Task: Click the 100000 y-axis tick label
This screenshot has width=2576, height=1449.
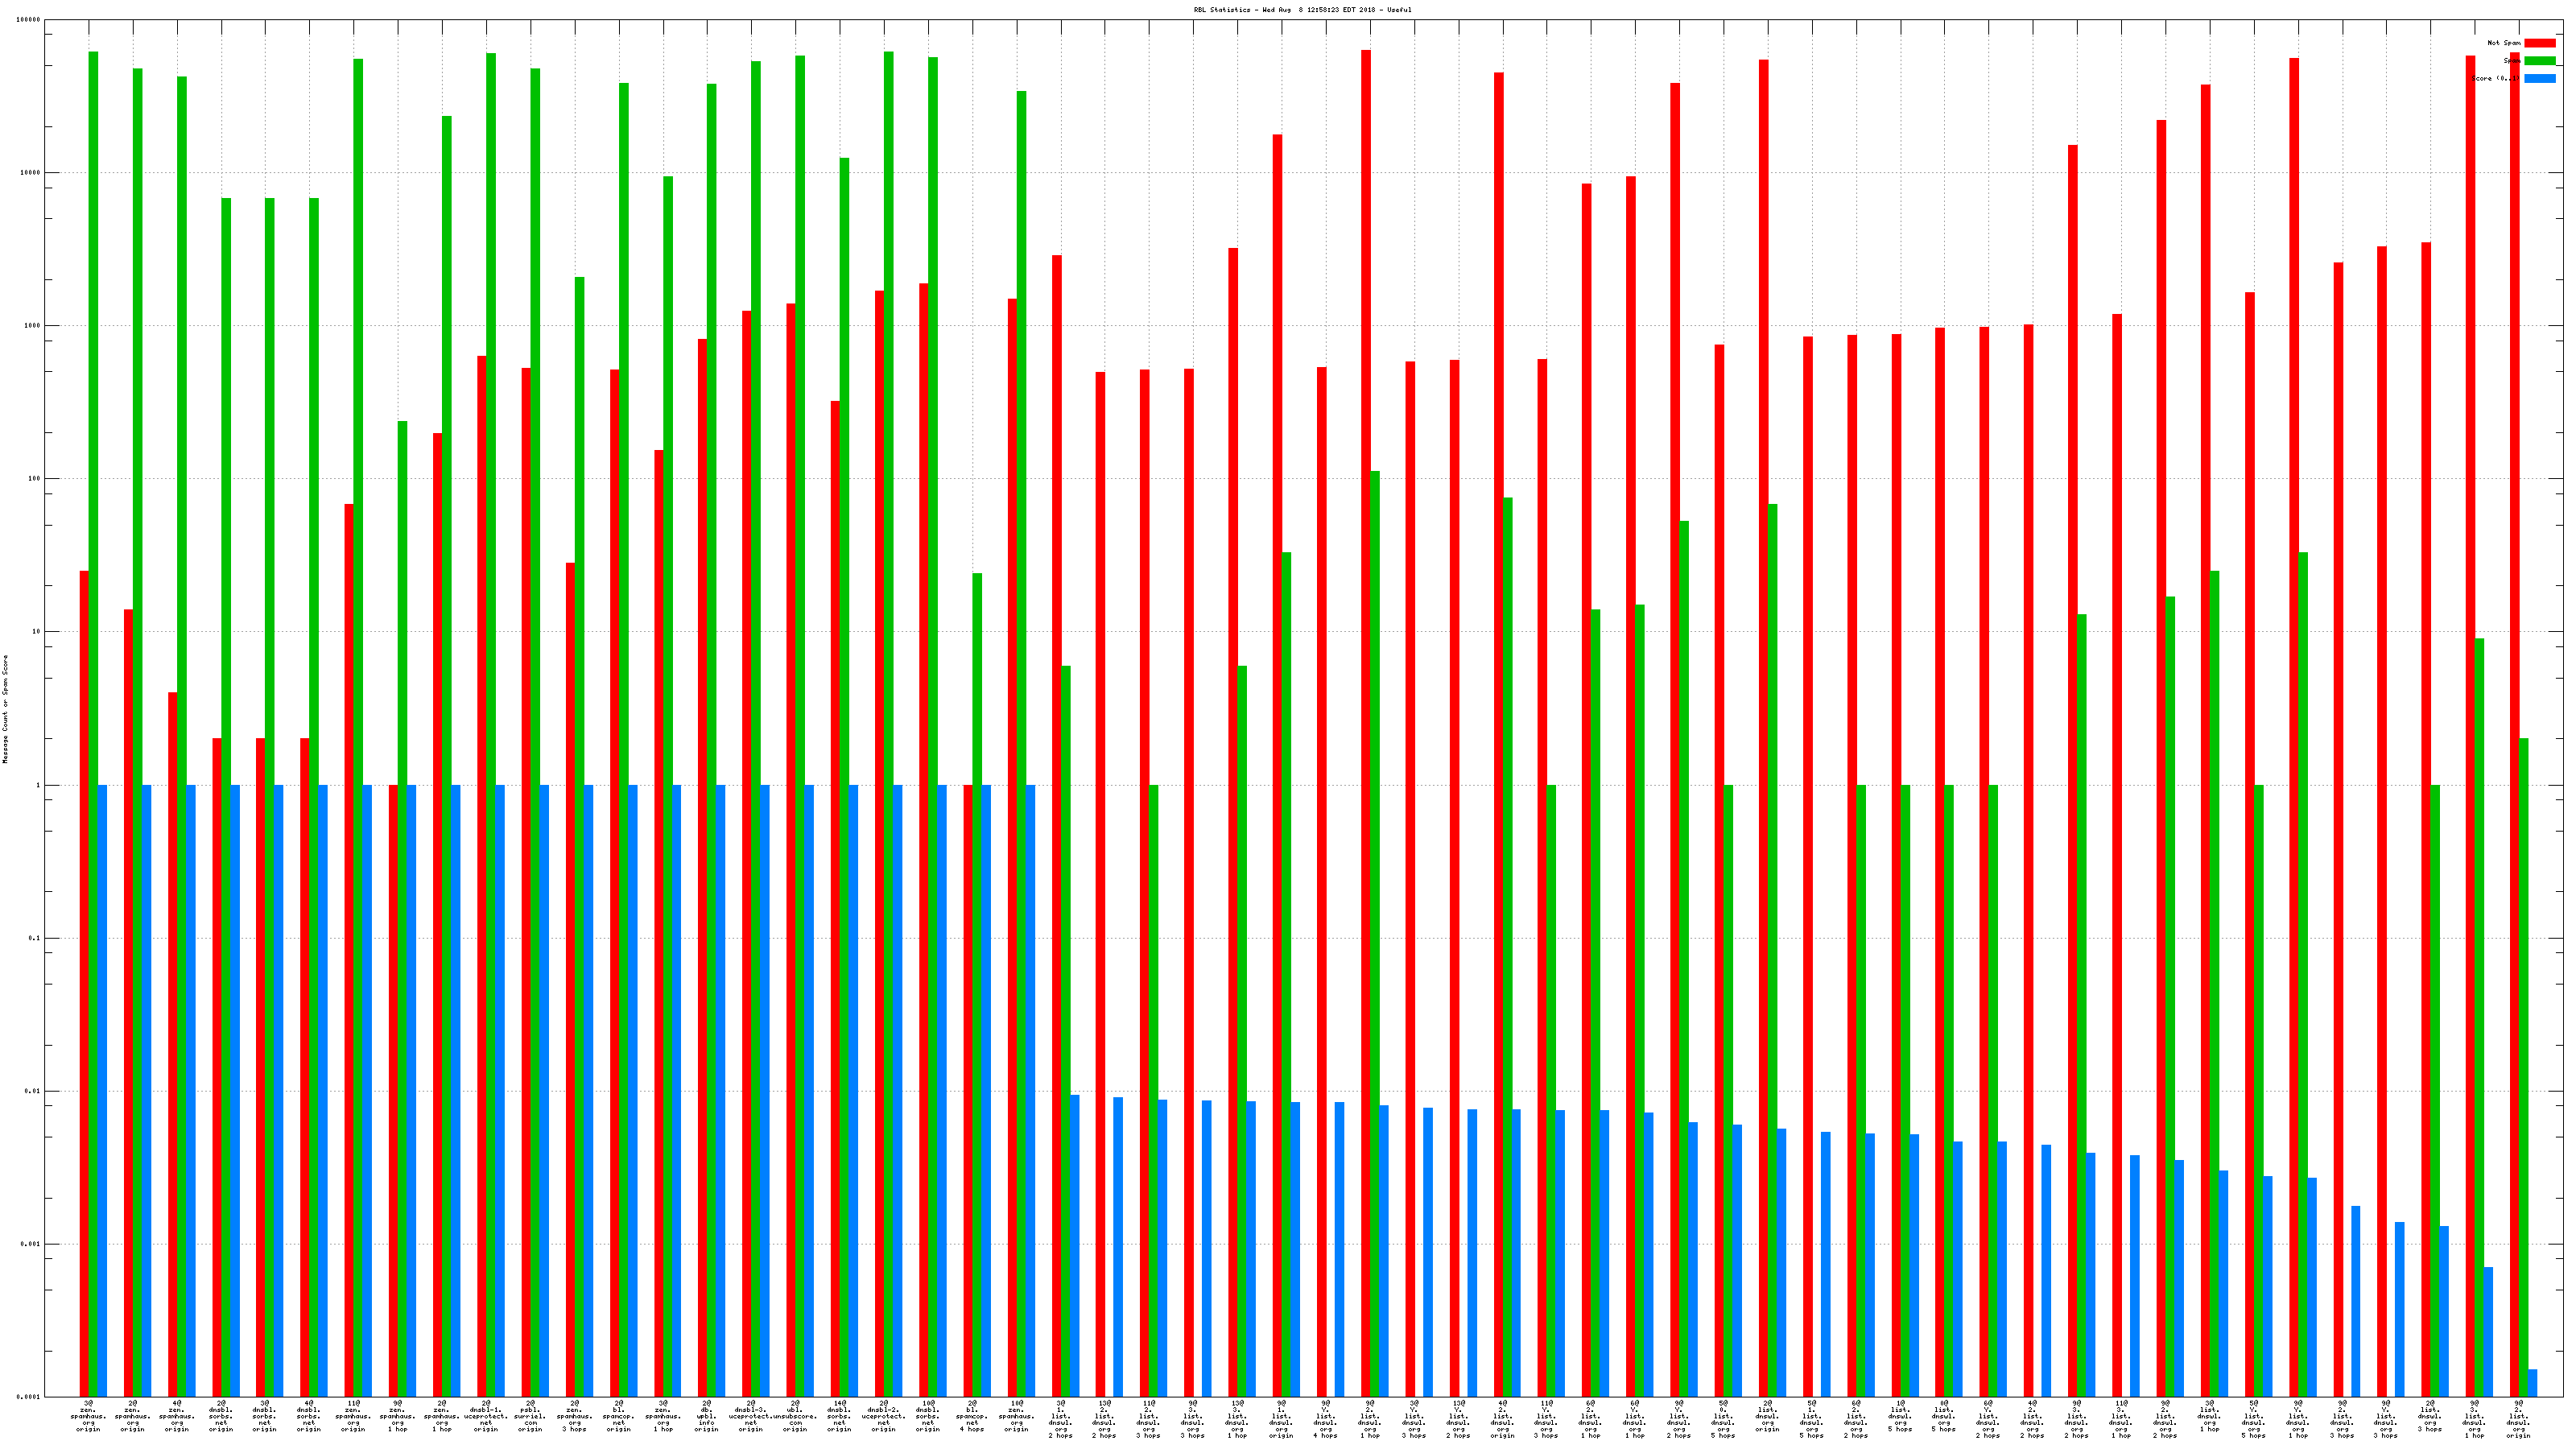Action: 30,20
